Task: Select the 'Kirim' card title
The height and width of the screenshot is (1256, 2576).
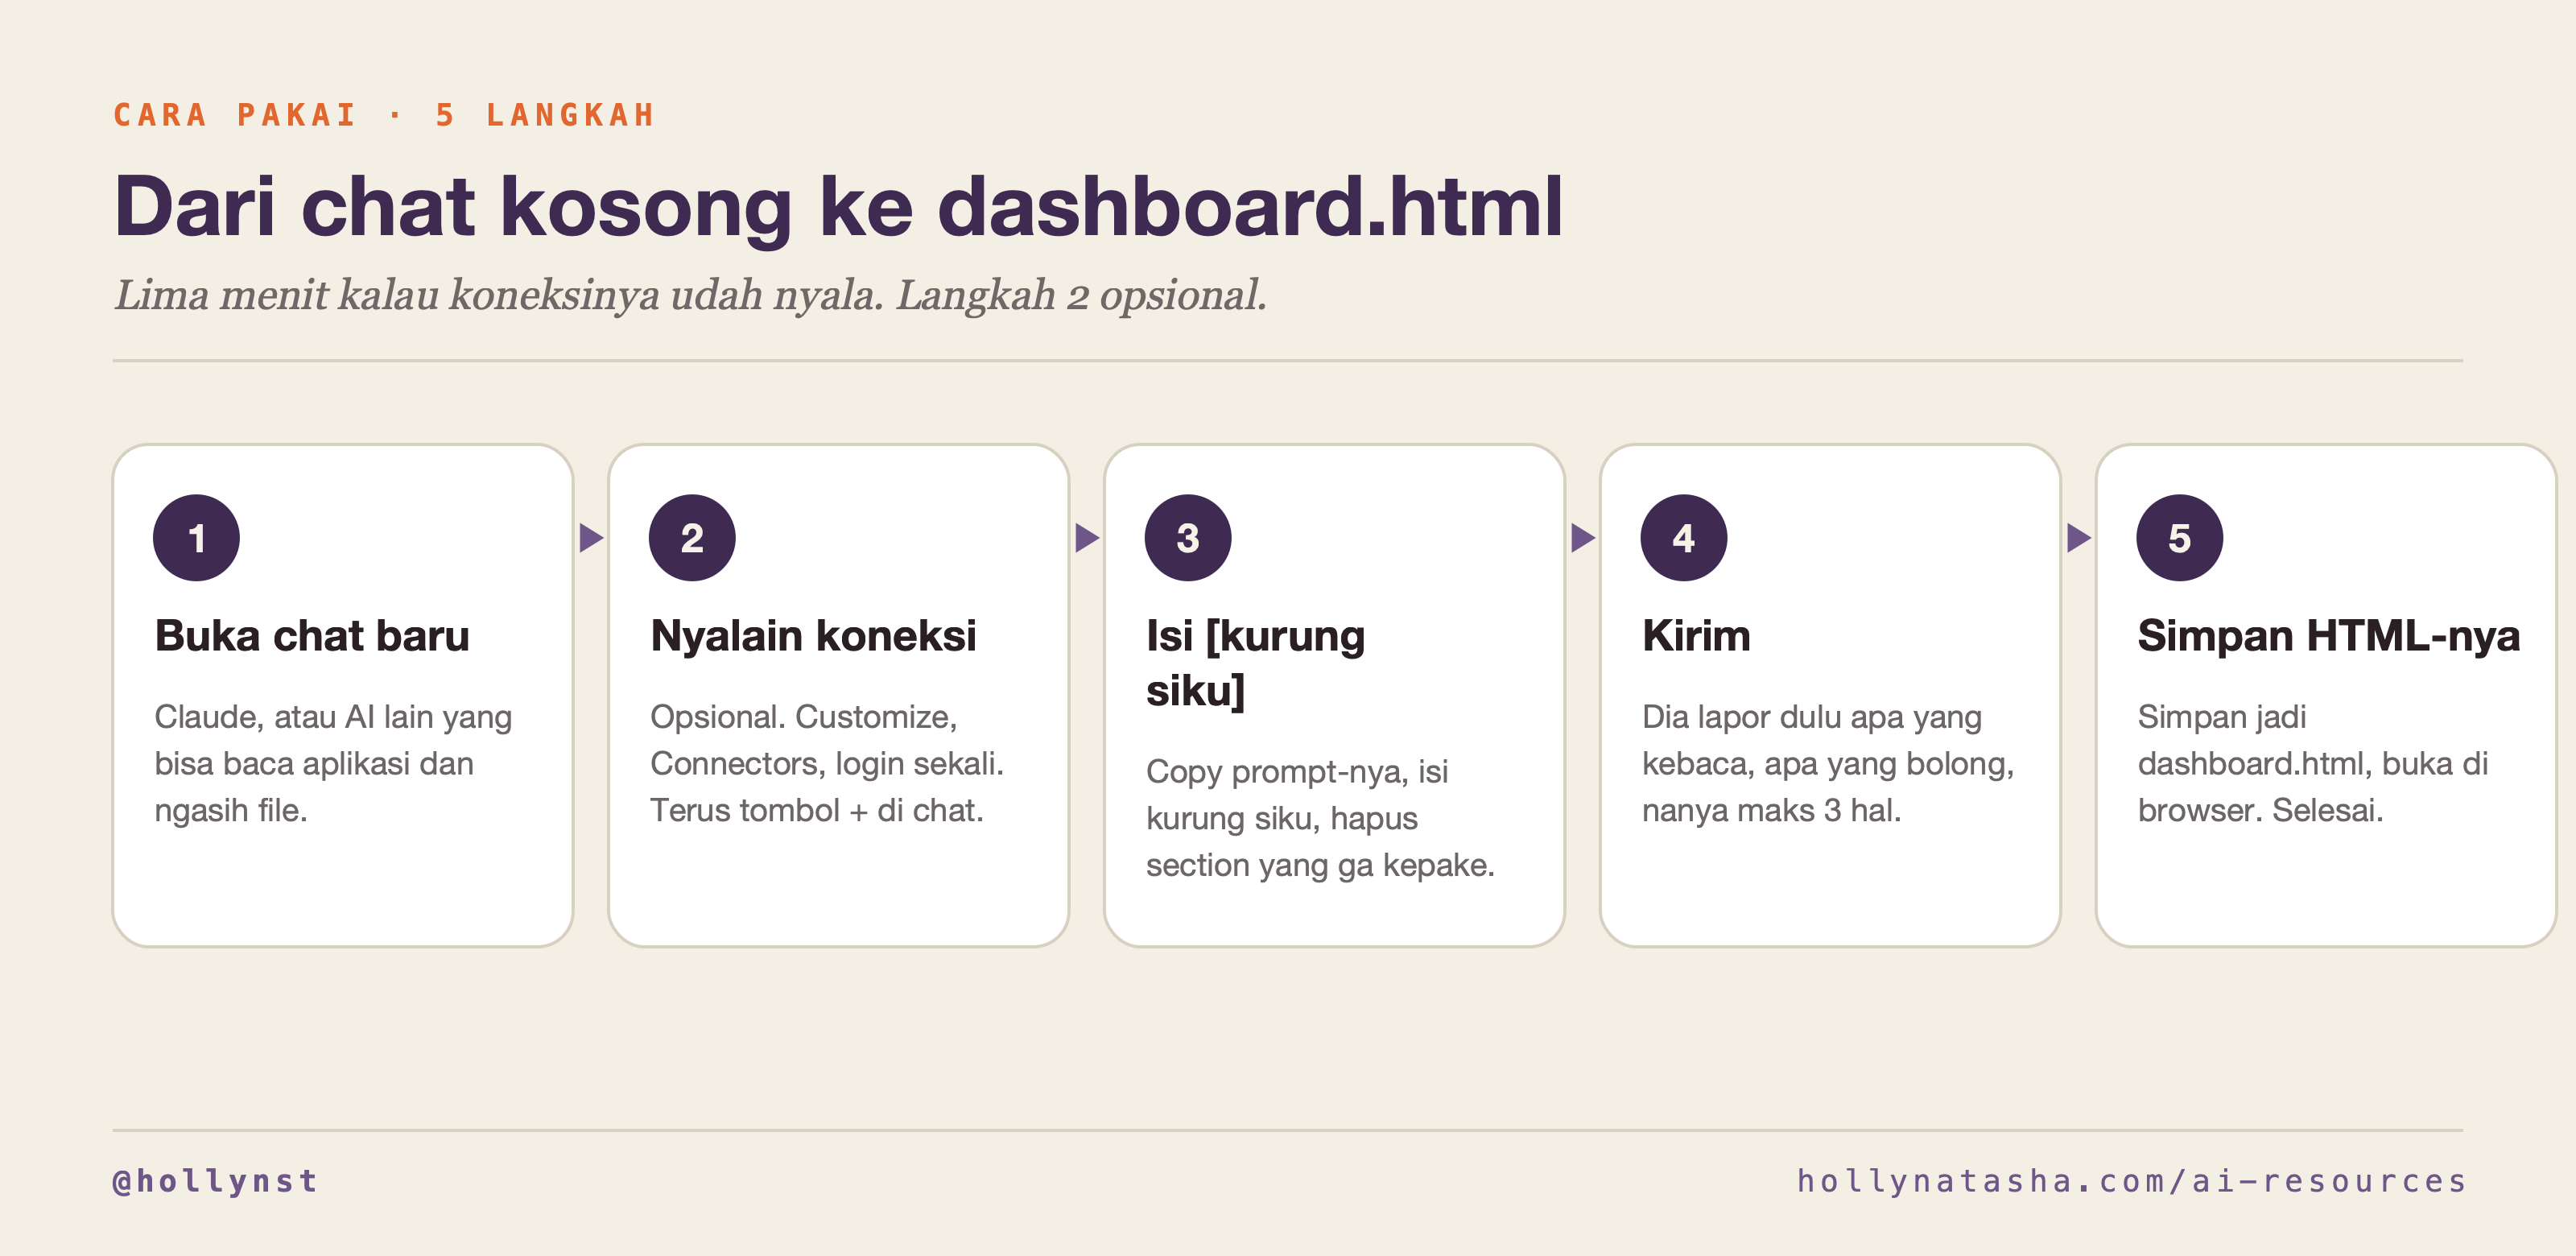Action: (x=1696, y=636)
